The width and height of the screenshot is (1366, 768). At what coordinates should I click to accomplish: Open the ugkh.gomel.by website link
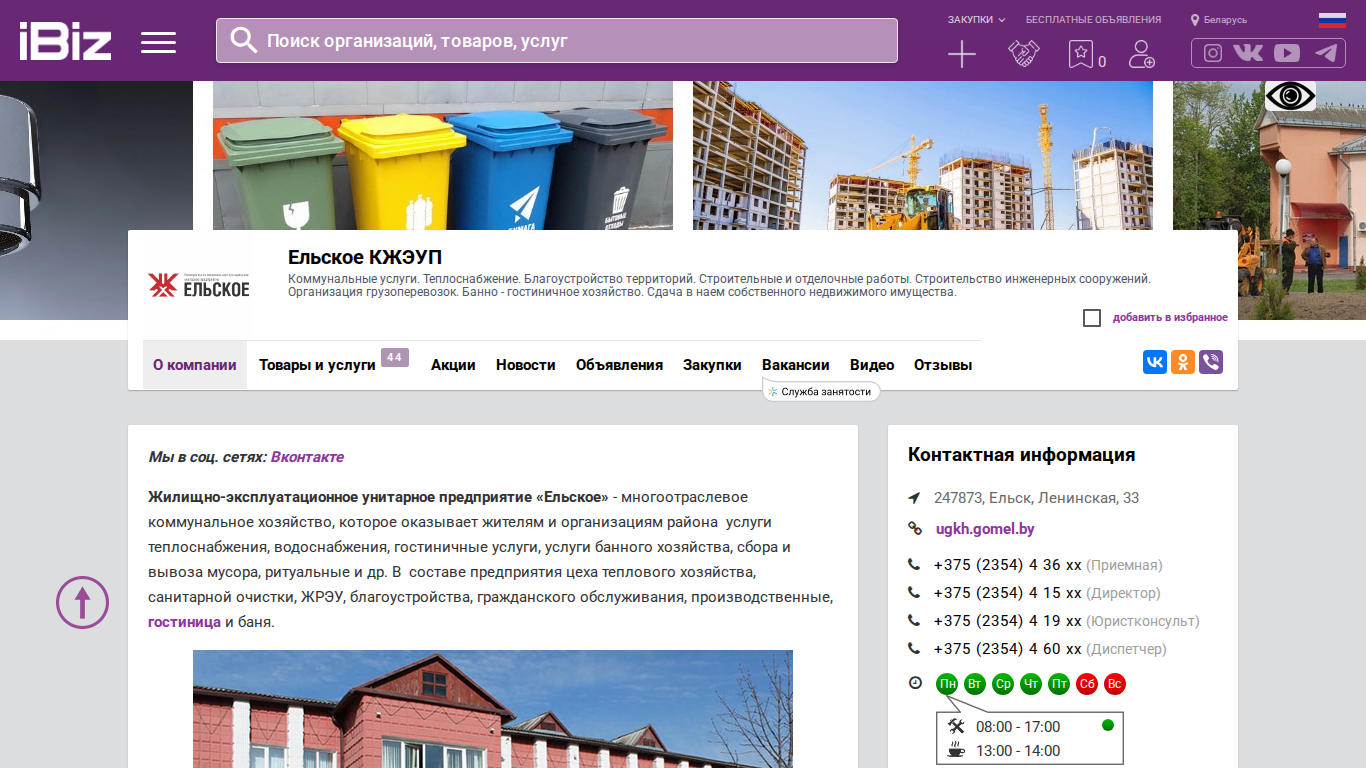pyautogui.click(x=985, y=529)
